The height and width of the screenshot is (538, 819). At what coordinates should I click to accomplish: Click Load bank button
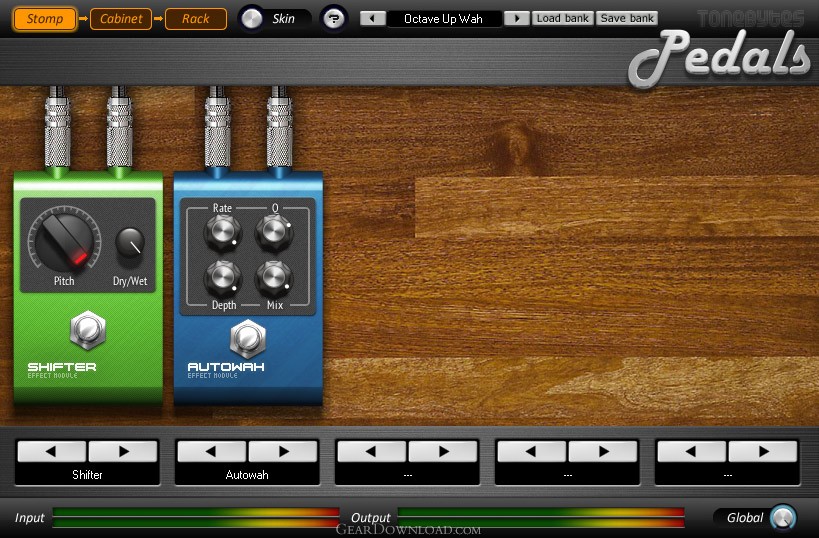pyautogui.click(x=563, y=18)
